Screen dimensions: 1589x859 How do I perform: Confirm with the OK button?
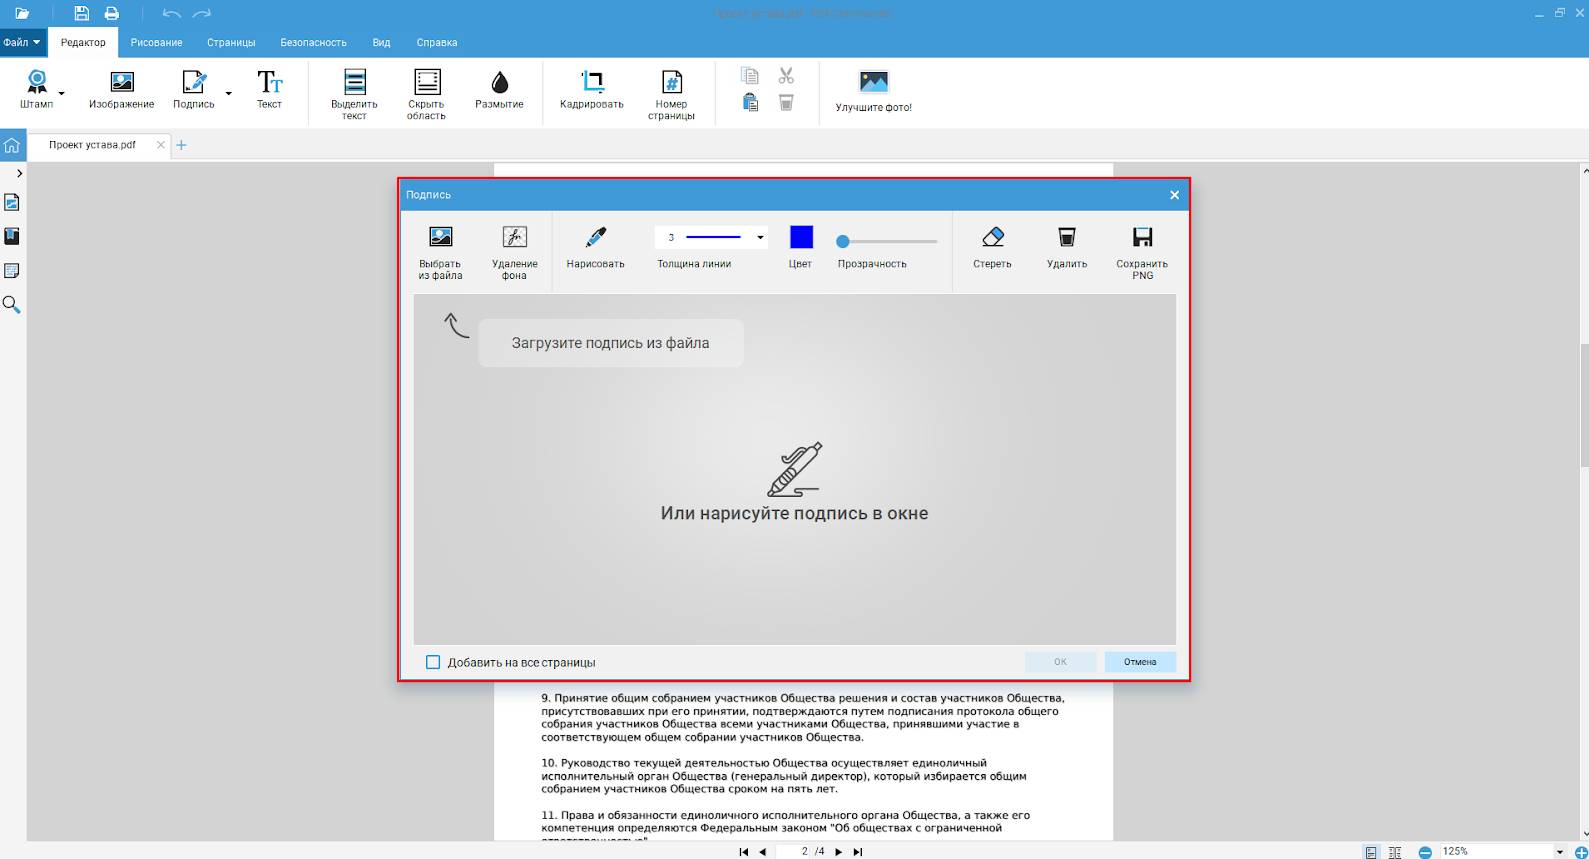[x=1060, y=662]
